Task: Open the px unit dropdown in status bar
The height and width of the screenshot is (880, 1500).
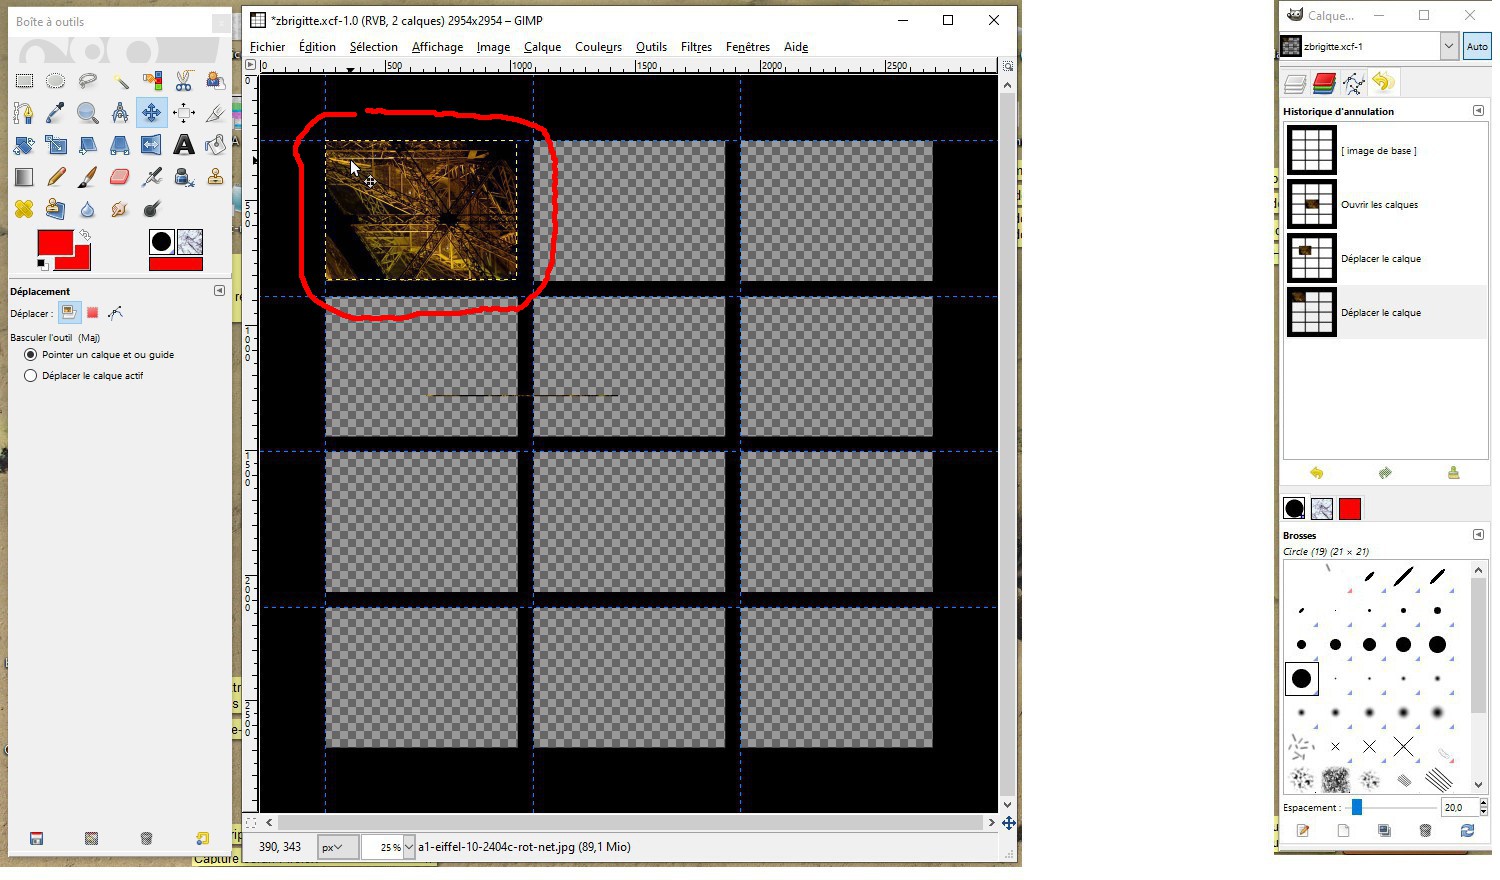Action: (337, 847)
